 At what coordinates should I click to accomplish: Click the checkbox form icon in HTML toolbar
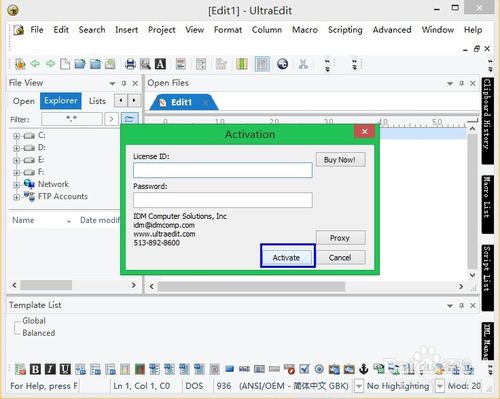coord(304,369)
